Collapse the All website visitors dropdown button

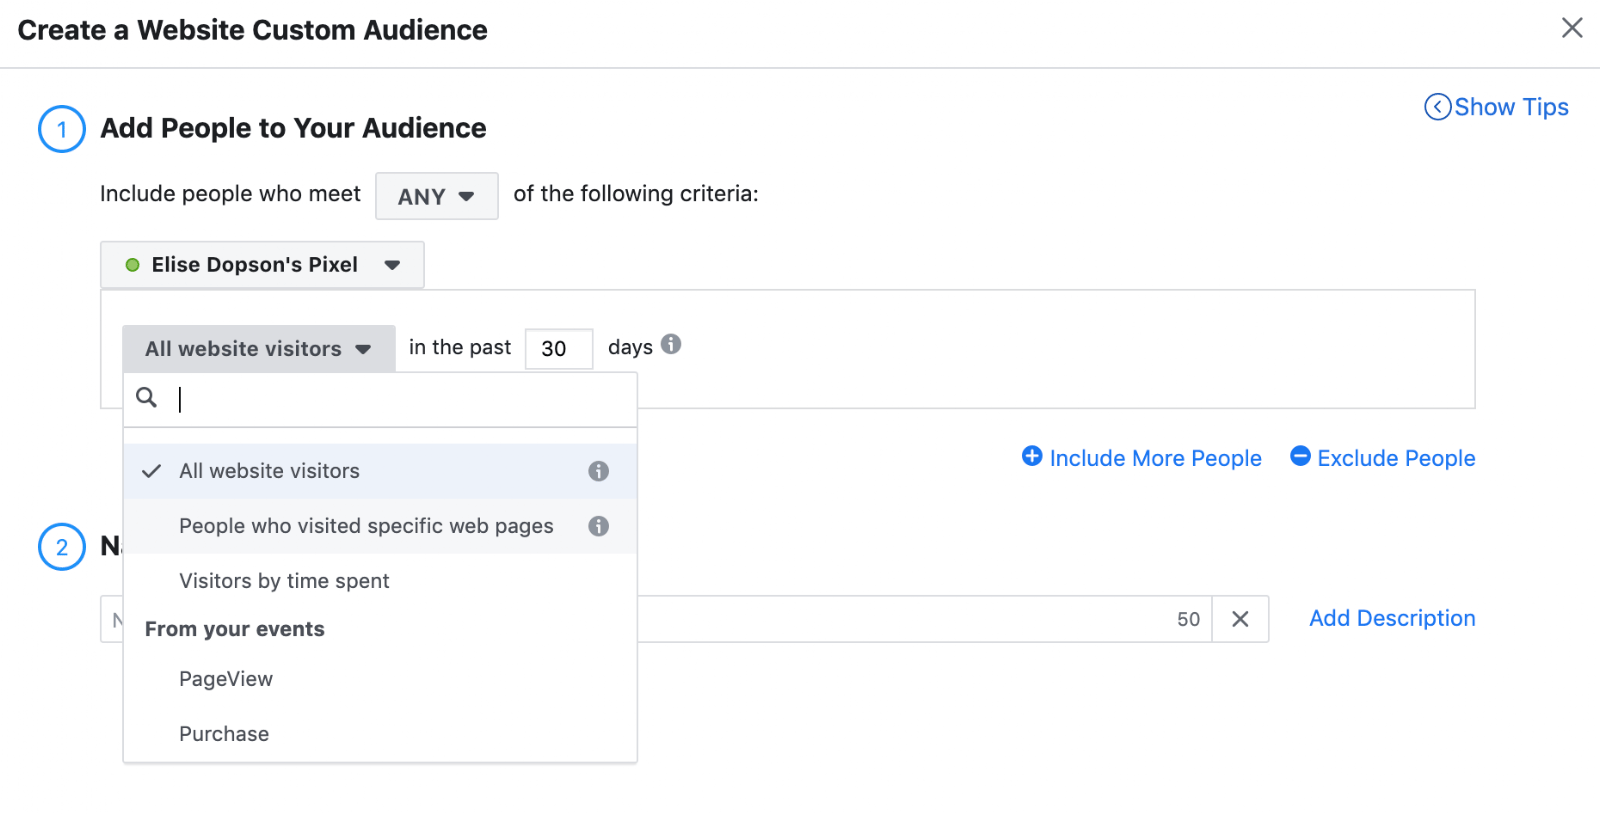[259, 349]
